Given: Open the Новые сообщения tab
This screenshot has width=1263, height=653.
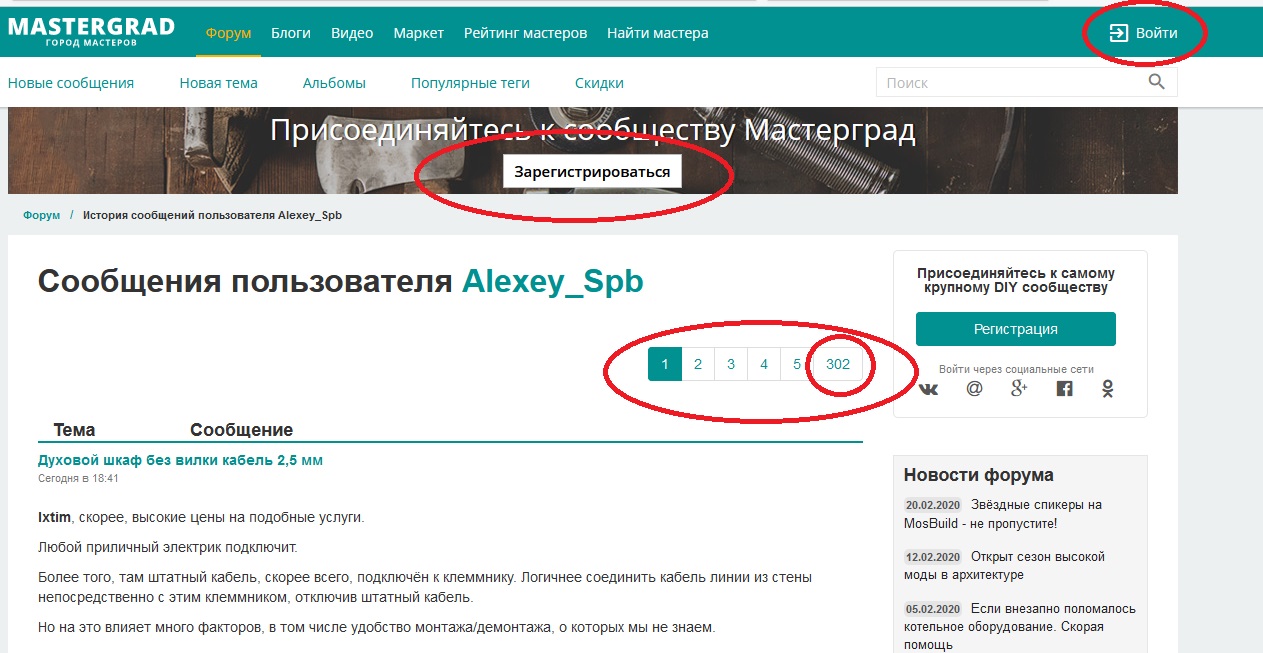Looking at the screenshot, I should (71, 83).
